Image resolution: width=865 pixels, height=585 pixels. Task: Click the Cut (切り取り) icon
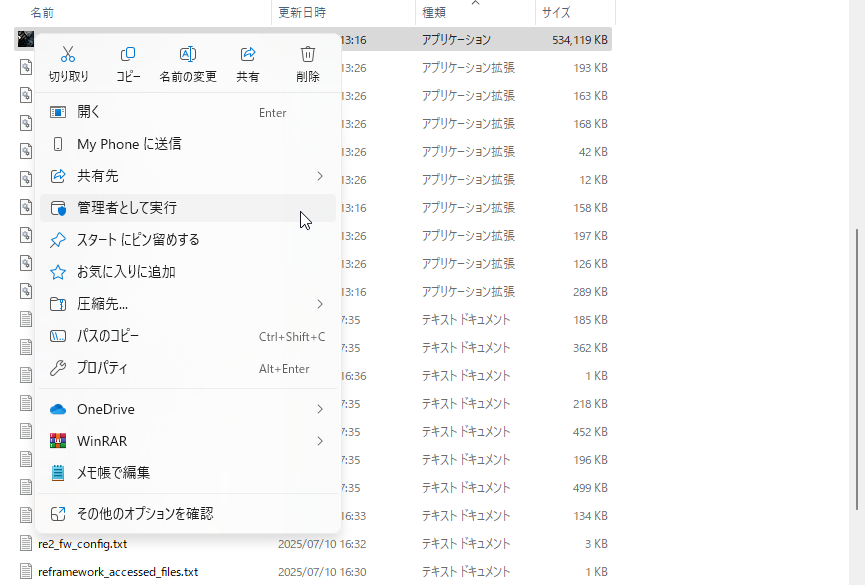(x=67, y=59)
